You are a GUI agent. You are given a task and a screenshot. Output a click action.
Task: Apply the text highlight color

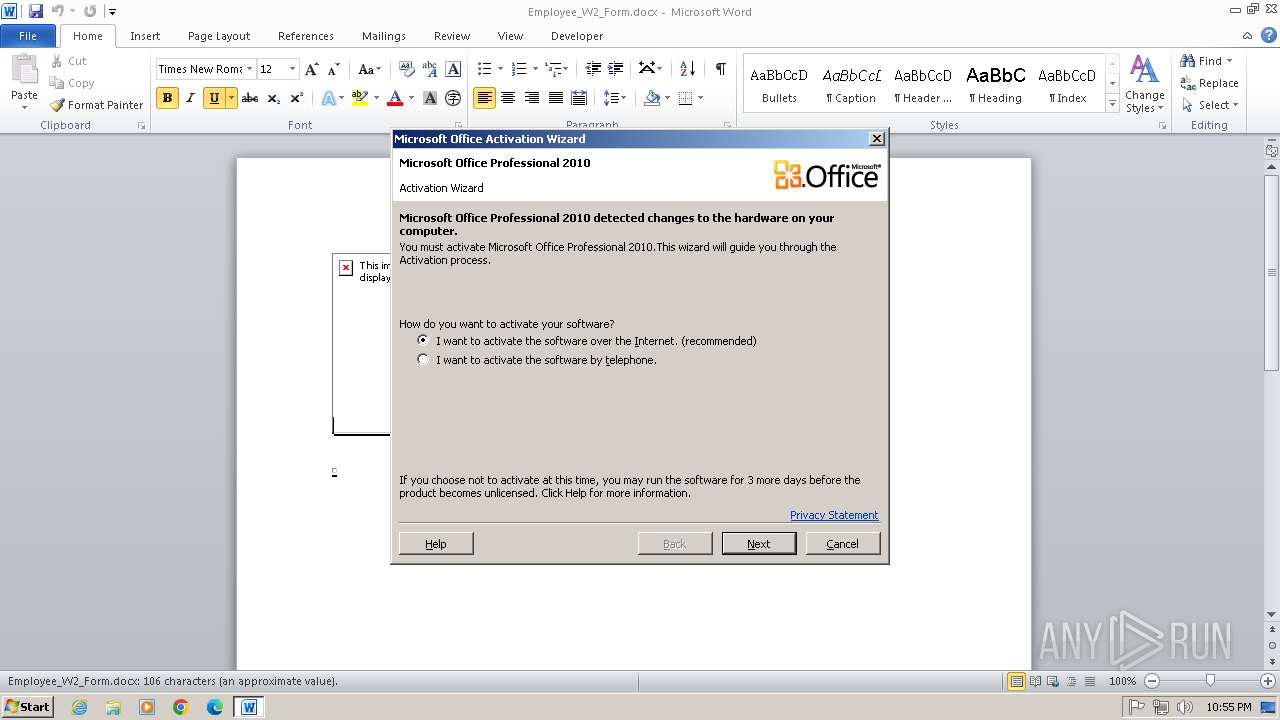coord(360,98)
